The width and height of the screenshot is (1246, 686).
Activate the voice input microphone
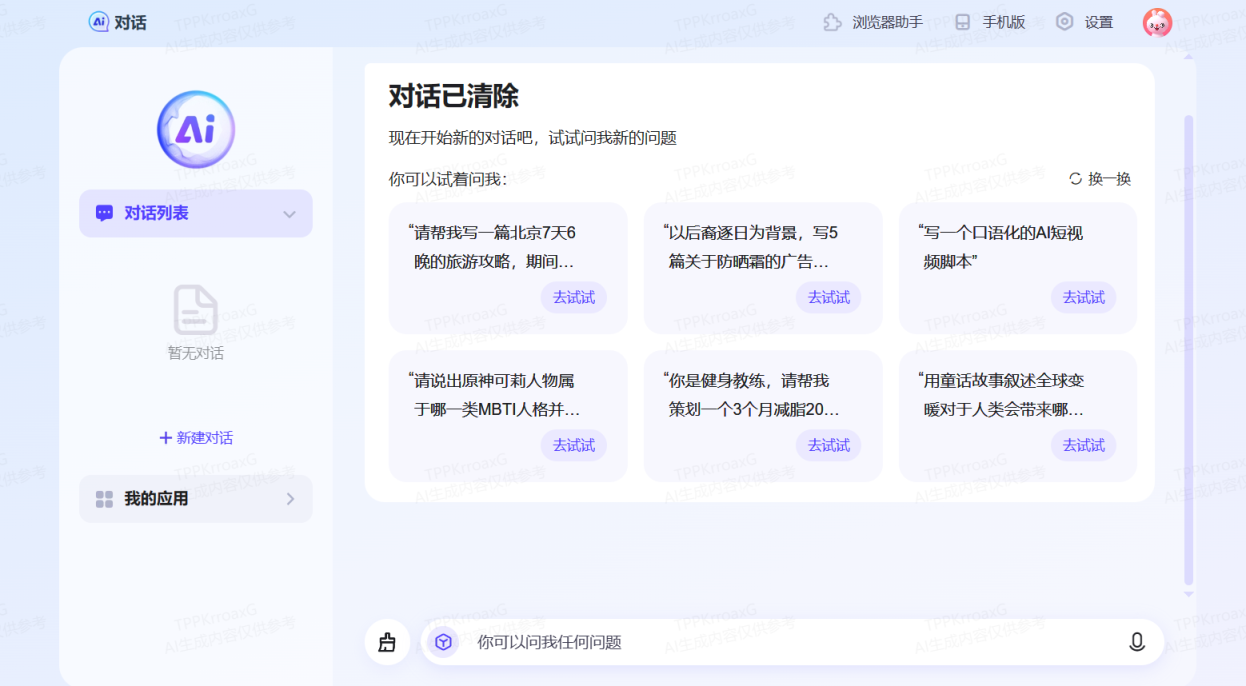1136,642
